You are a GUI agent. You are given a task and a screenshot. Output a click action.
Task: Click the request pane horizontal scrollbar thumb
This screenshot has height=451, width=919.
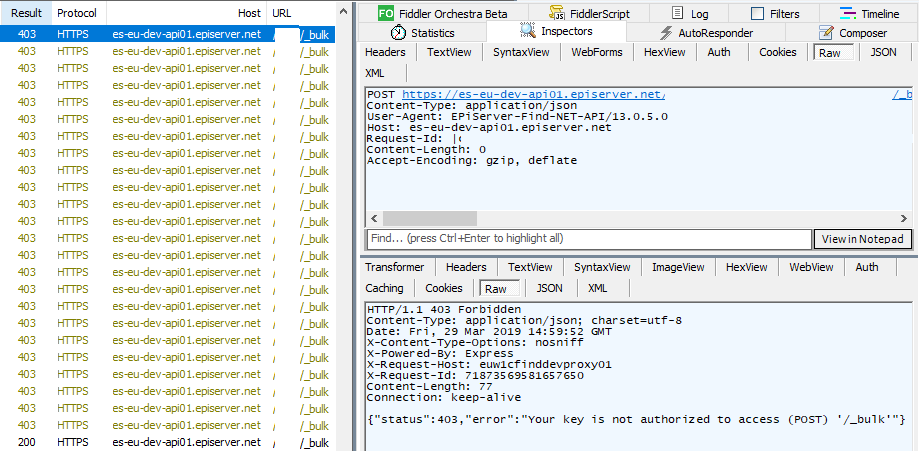[x=430, y=219]
